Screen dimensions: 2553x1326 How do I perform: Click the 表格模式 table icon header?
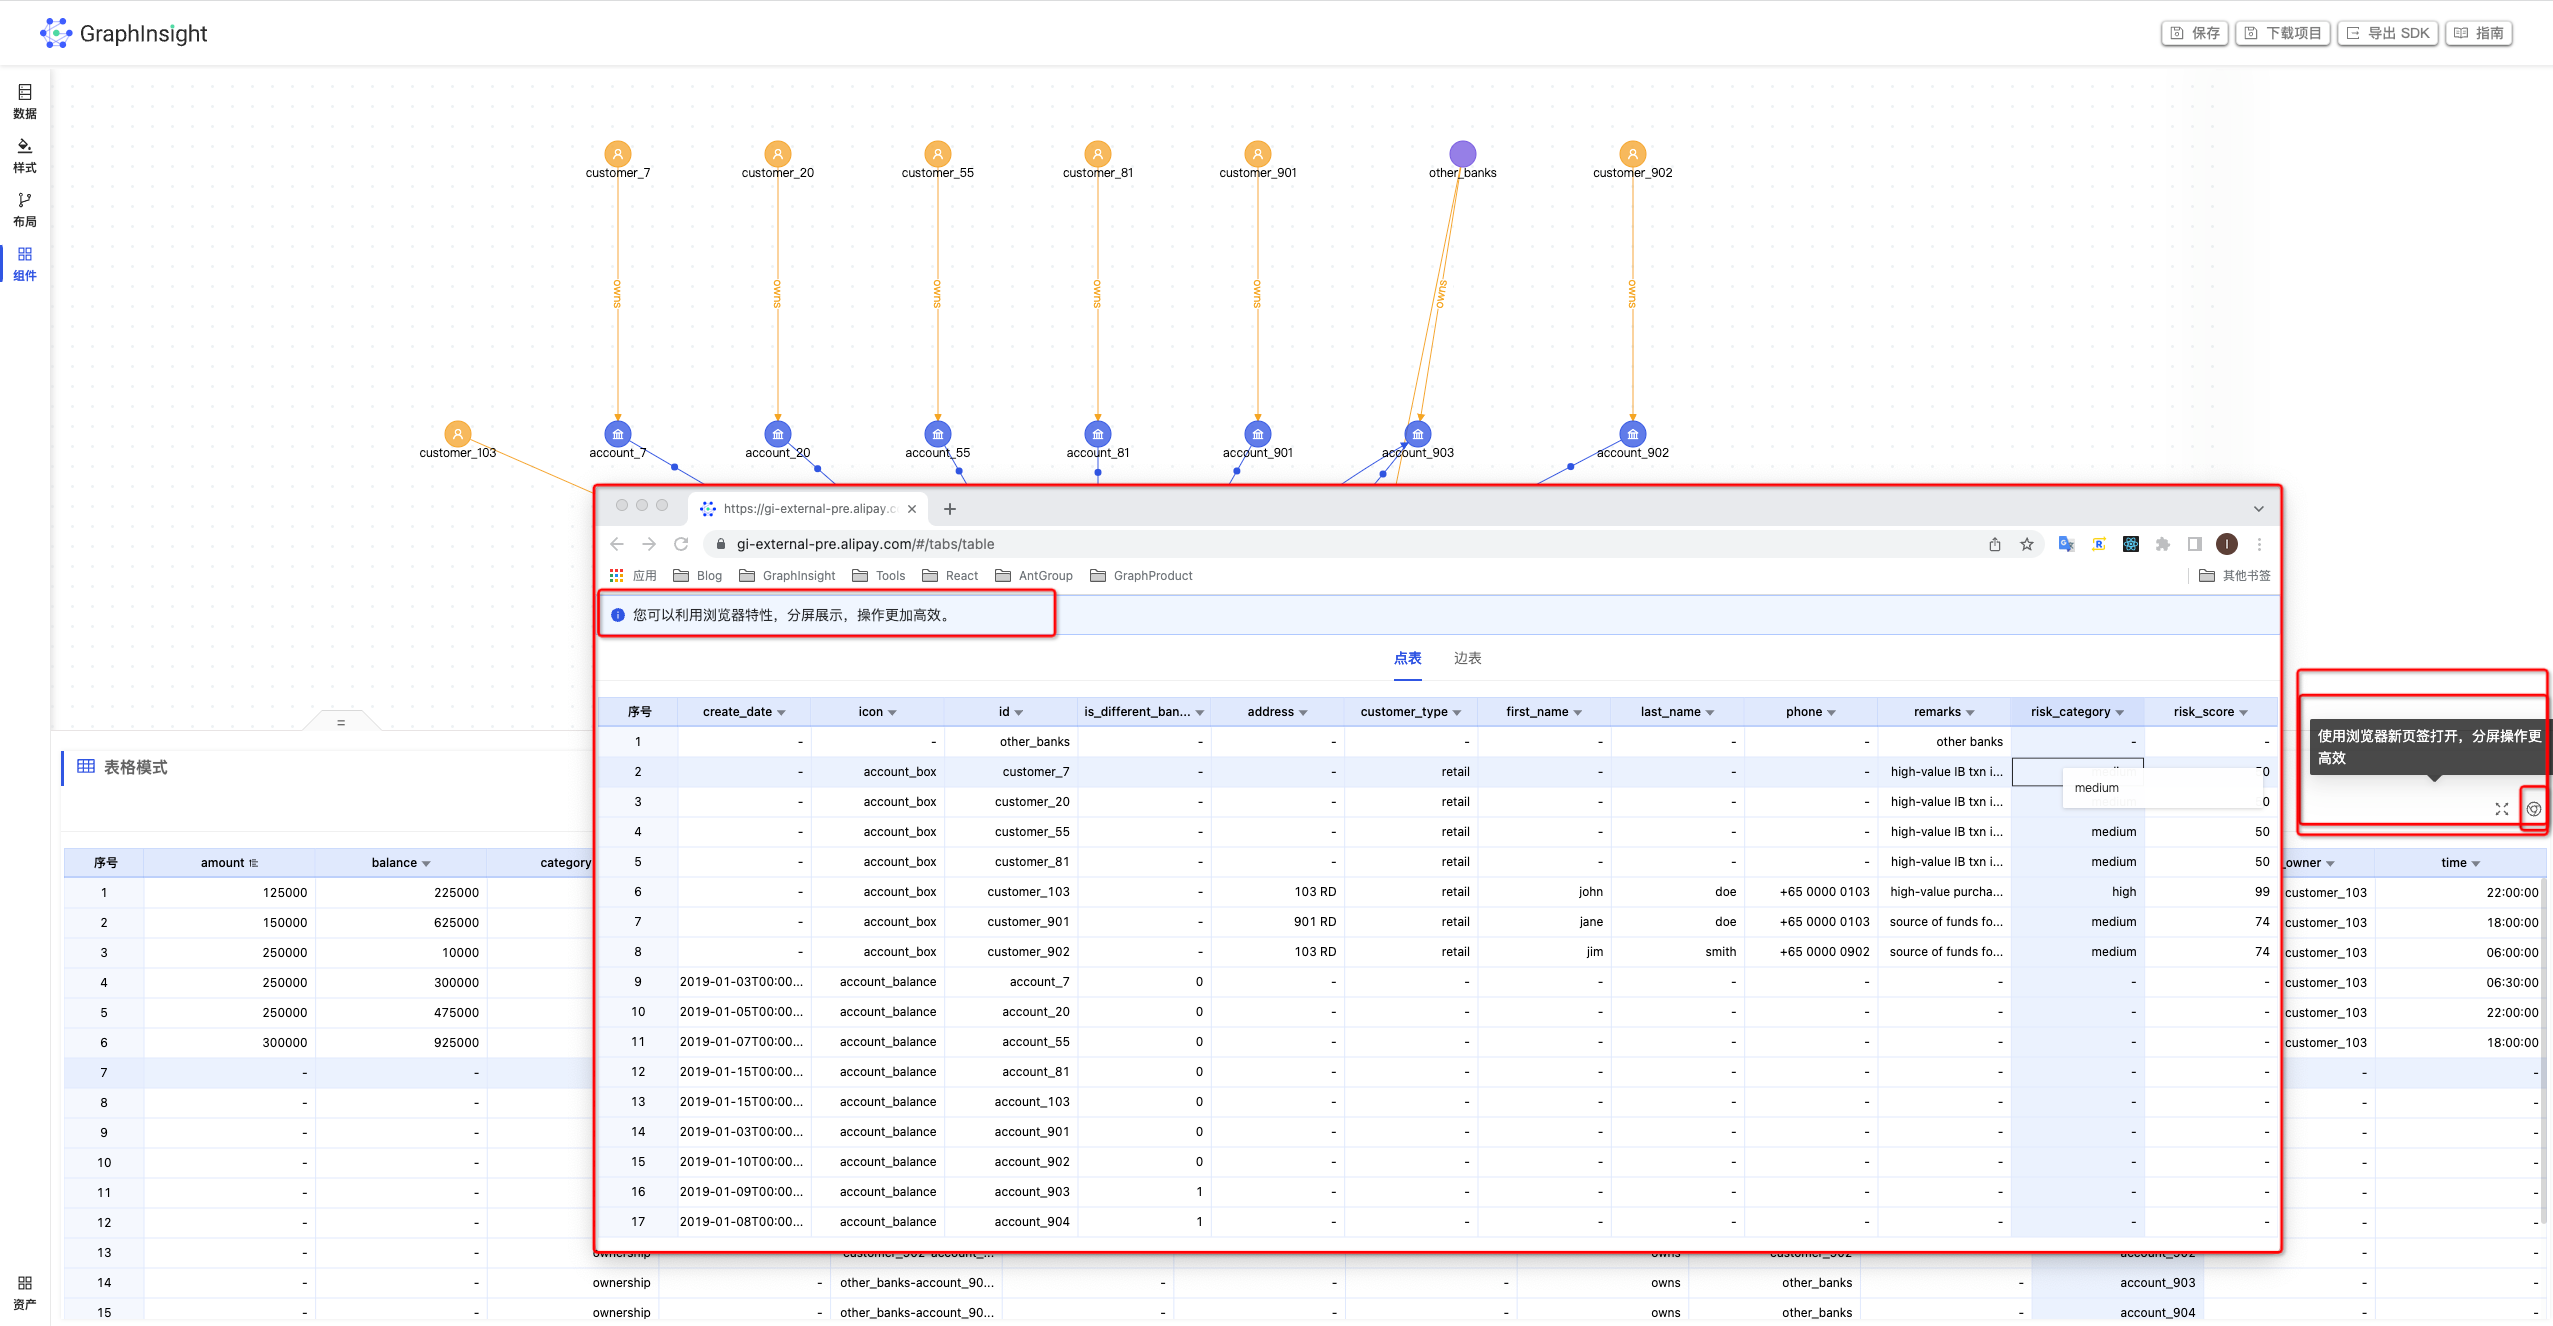(86, 767)
